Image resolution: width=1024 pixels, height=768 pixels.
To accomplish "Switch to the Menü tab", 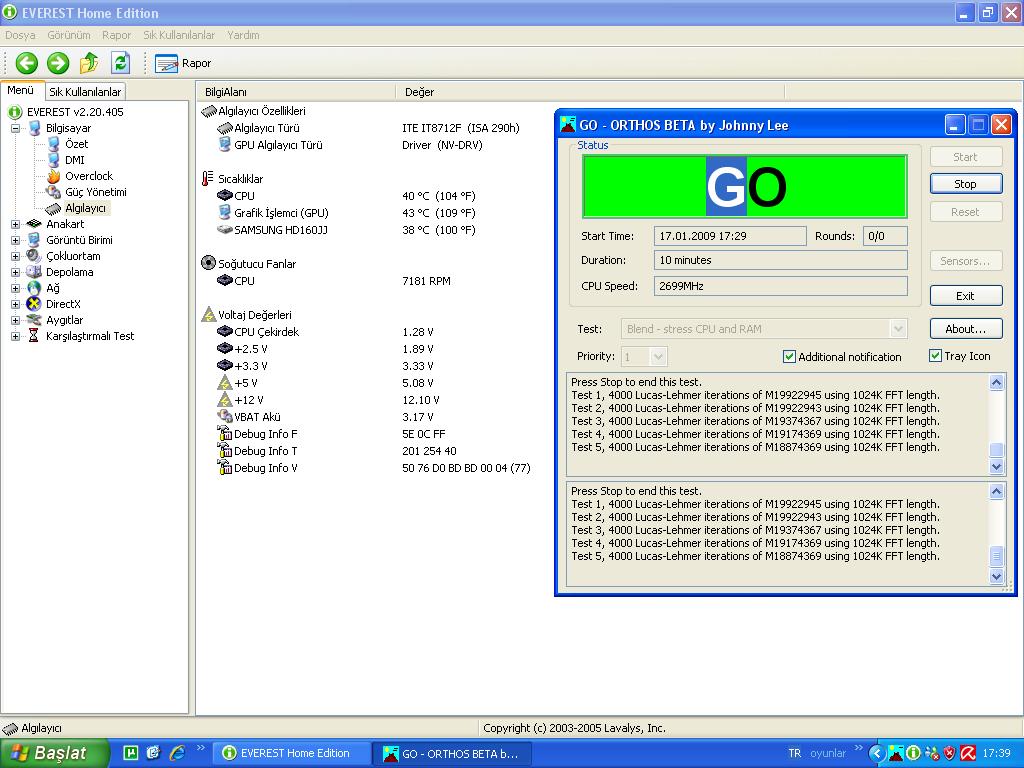I will (21, 91).
